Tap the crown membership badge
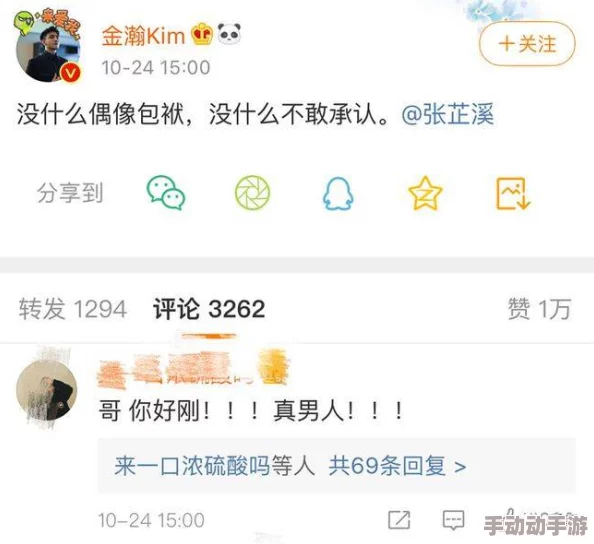The width and height of the screenshot is (594, 544). coord(202,34)
